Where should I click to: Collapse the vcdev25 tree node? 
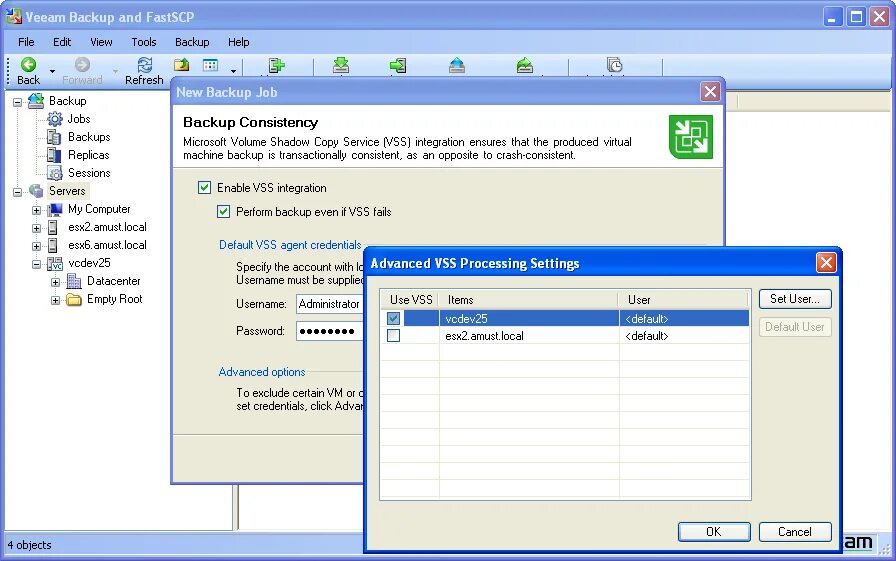[x=37, y=265]
